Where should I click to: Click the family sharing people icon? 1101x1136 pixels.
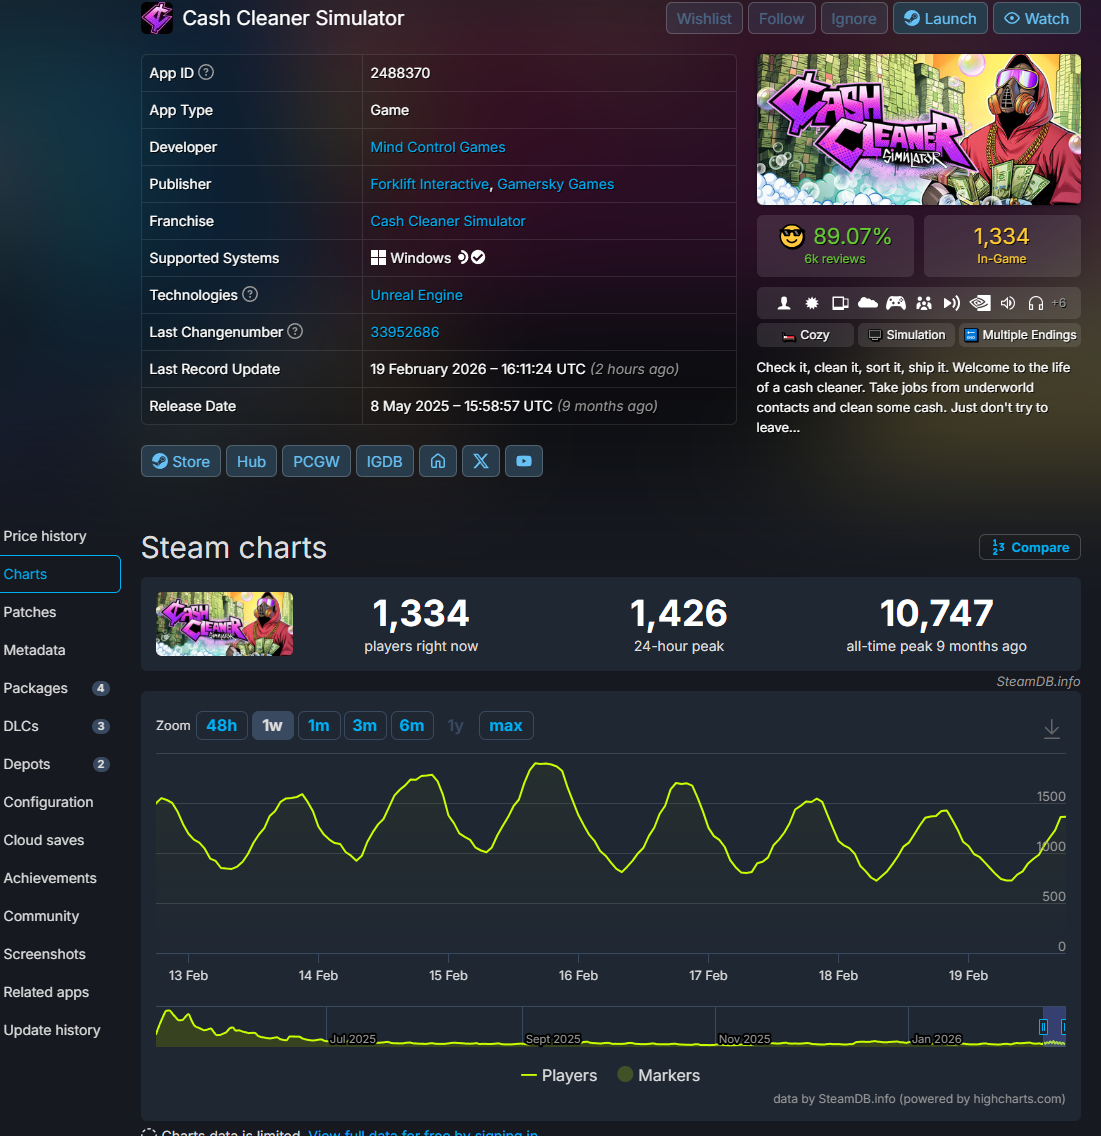[x=924, y=303]
